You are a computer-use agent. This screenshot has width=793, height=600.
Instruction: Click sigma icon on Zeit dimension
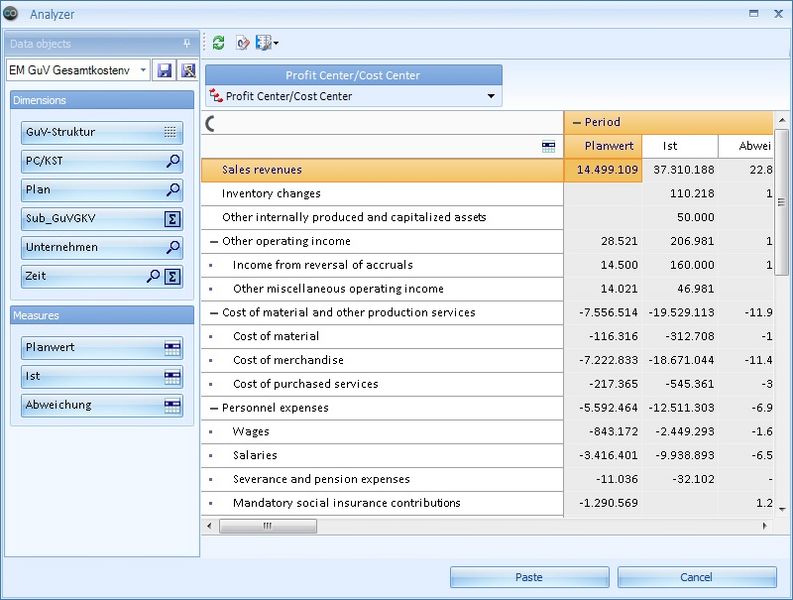pos(172,277)
